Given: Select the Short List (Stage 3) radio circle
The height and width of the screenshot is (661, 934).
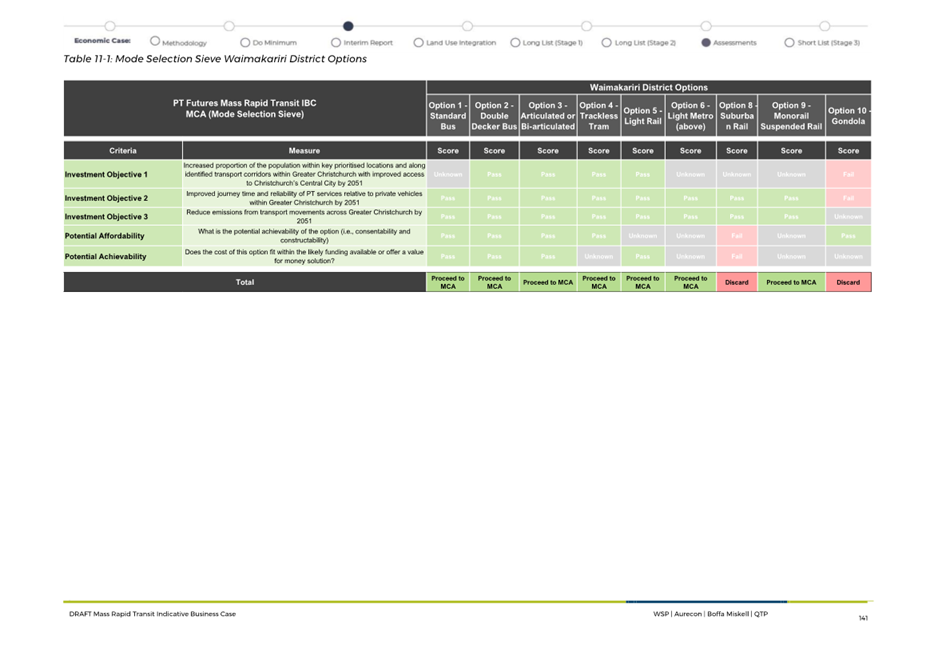Looking at the screenshot, I should click(x=789, y=42).
